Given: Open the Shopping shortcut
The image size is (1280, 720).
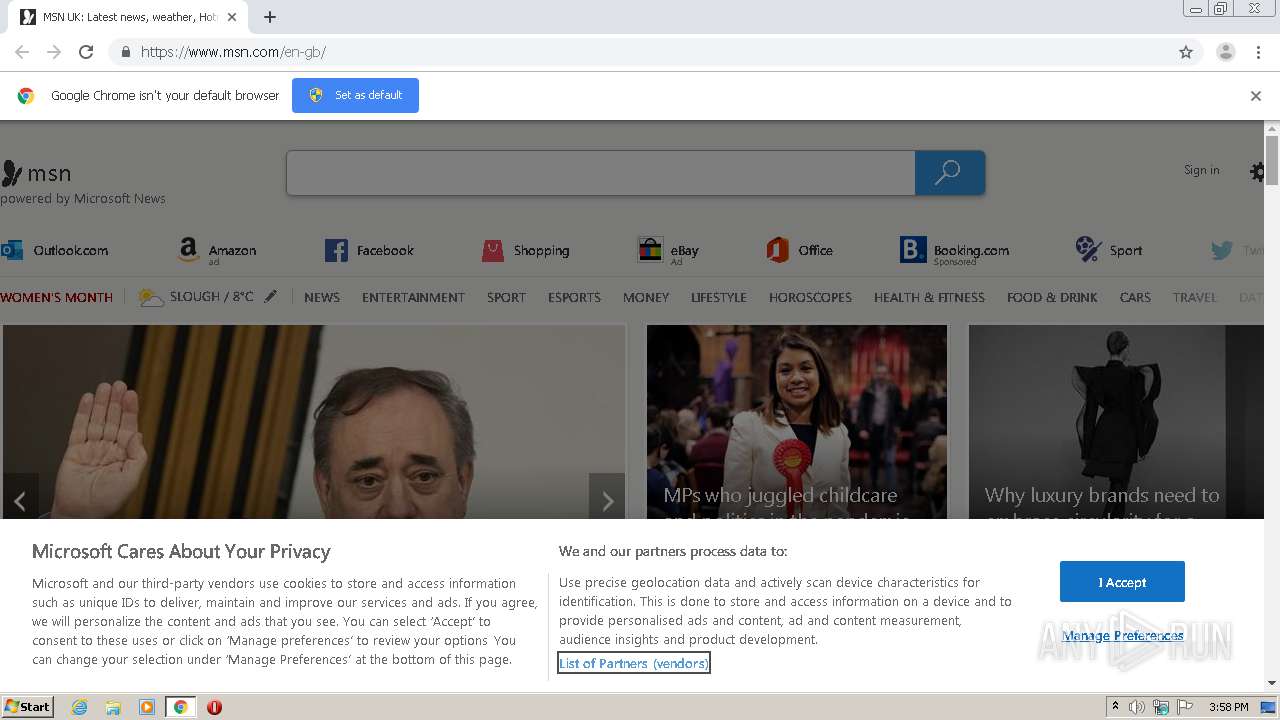Looking at the screenshot, I should pos(525,250).
